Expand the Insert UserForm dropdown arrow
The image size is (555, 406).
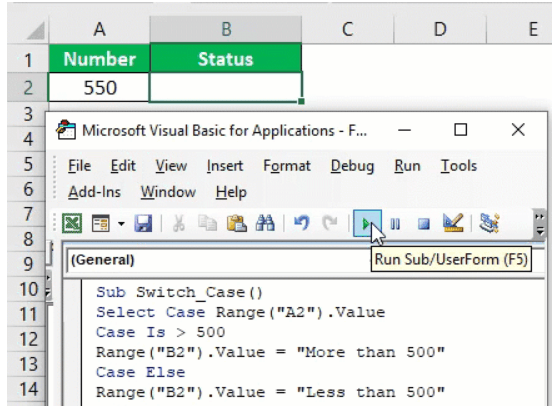[121, 224]
